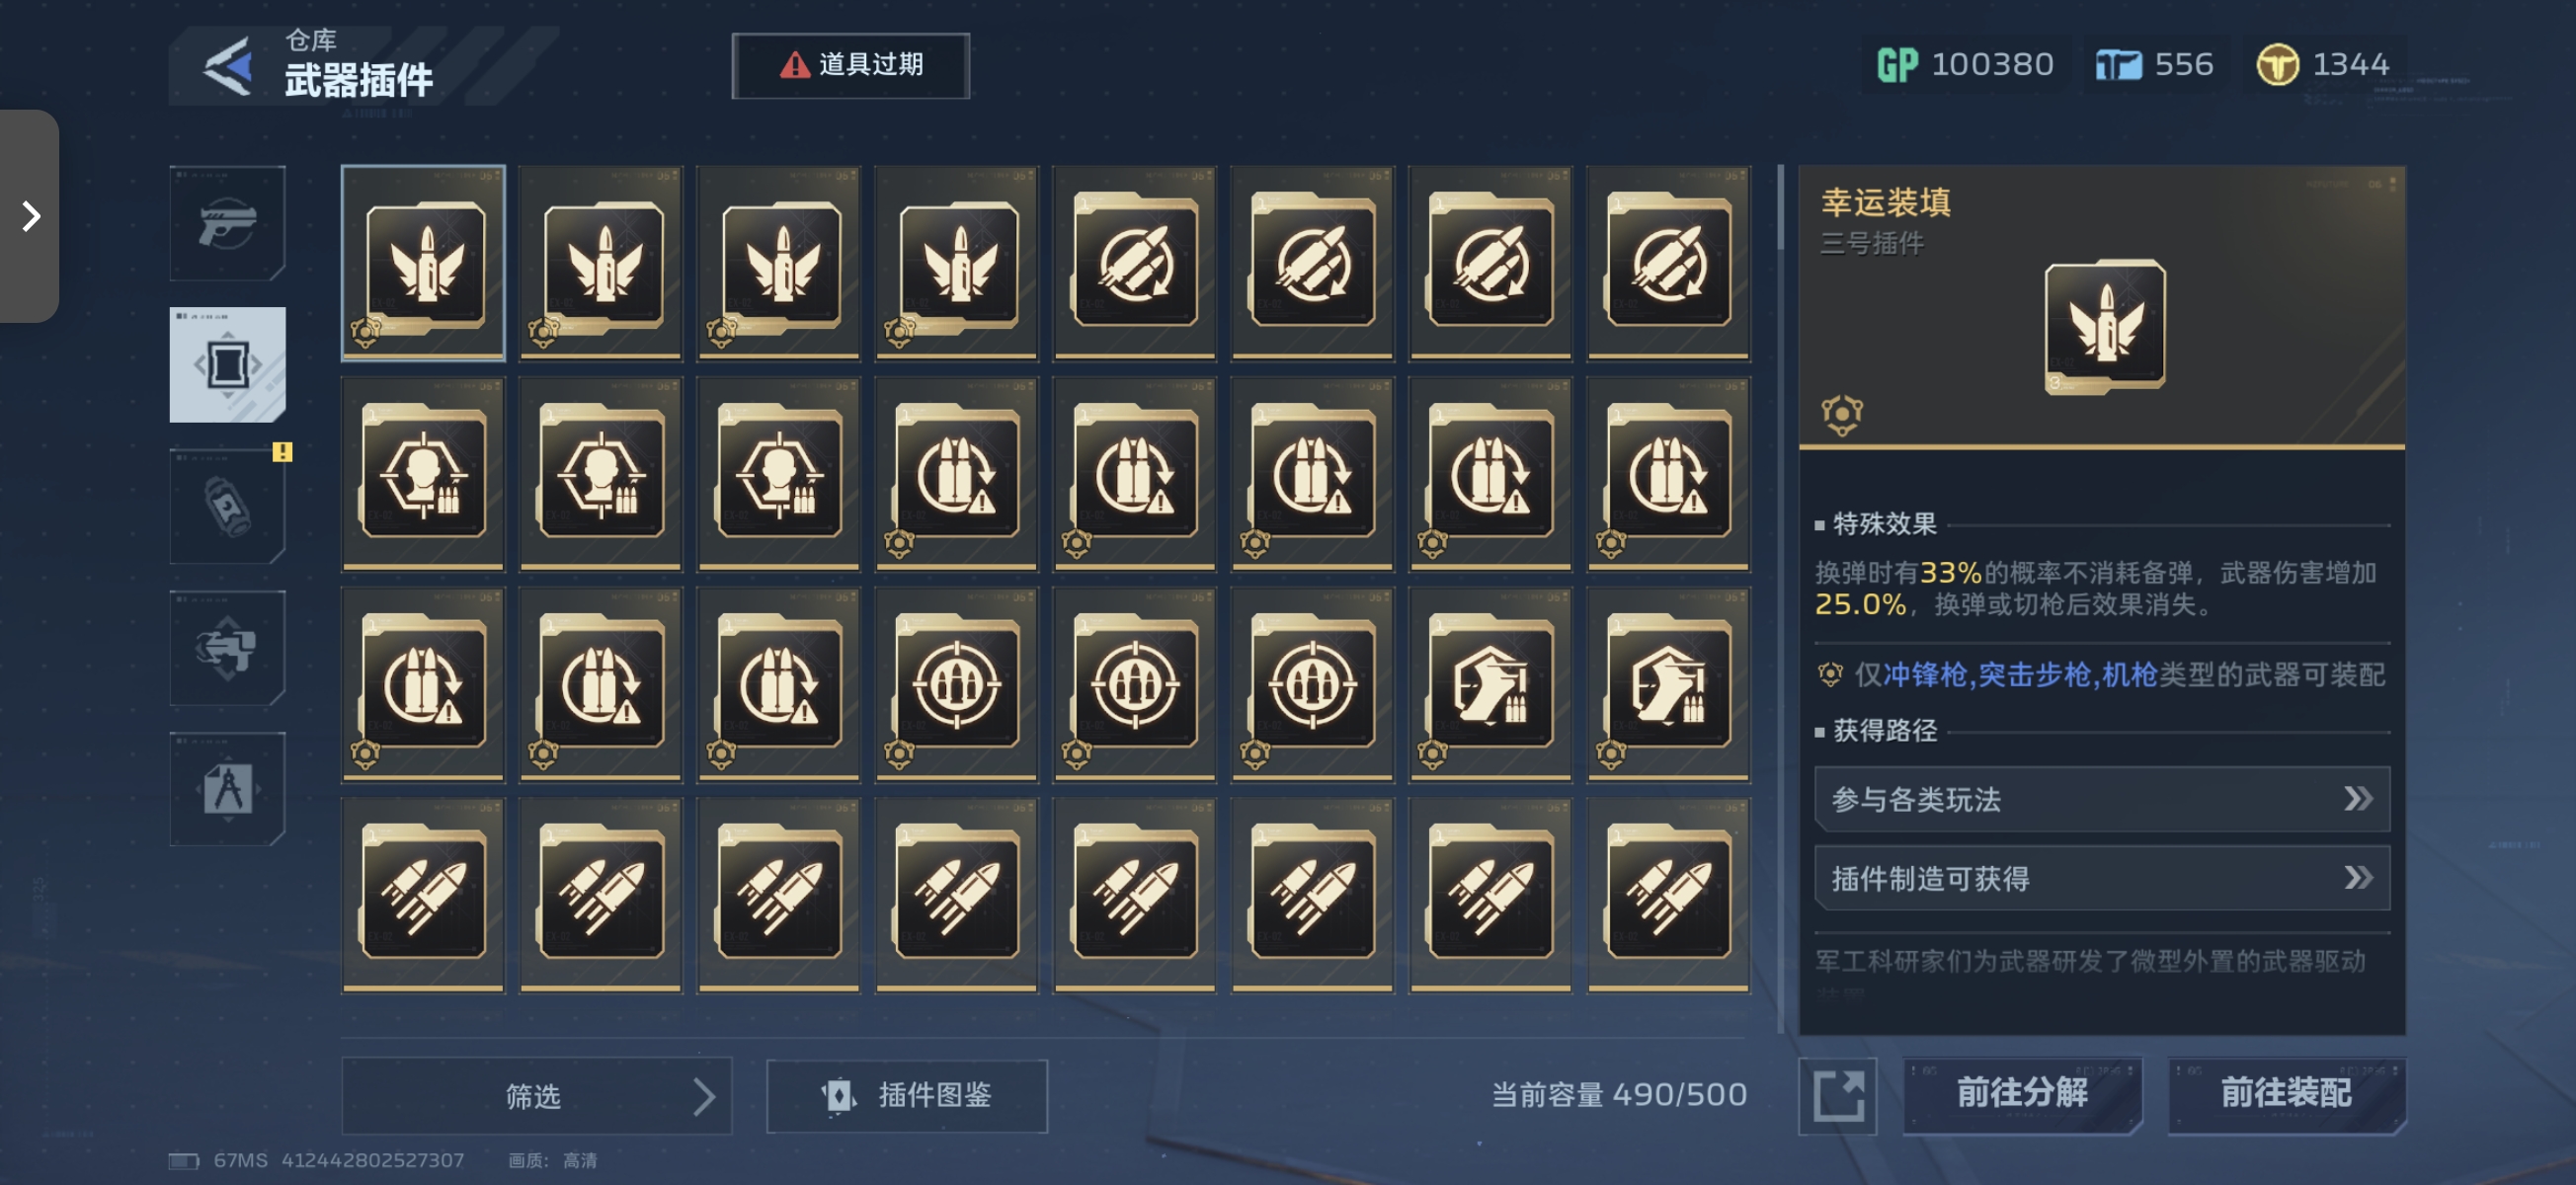Screen dimensions: 2576x1185
Task: Click the GP currency icon
Action: (1896, 65)
